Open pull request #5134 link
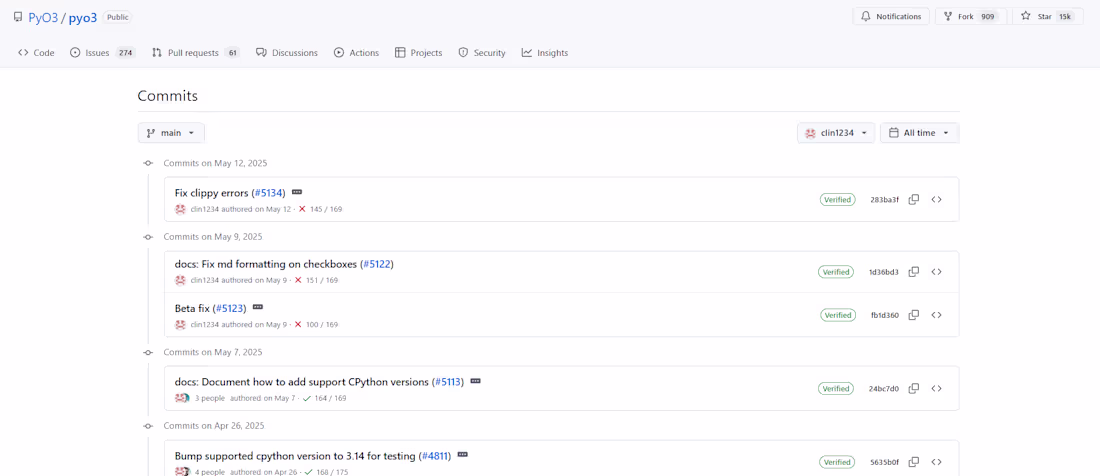 (x=269, y=193)
